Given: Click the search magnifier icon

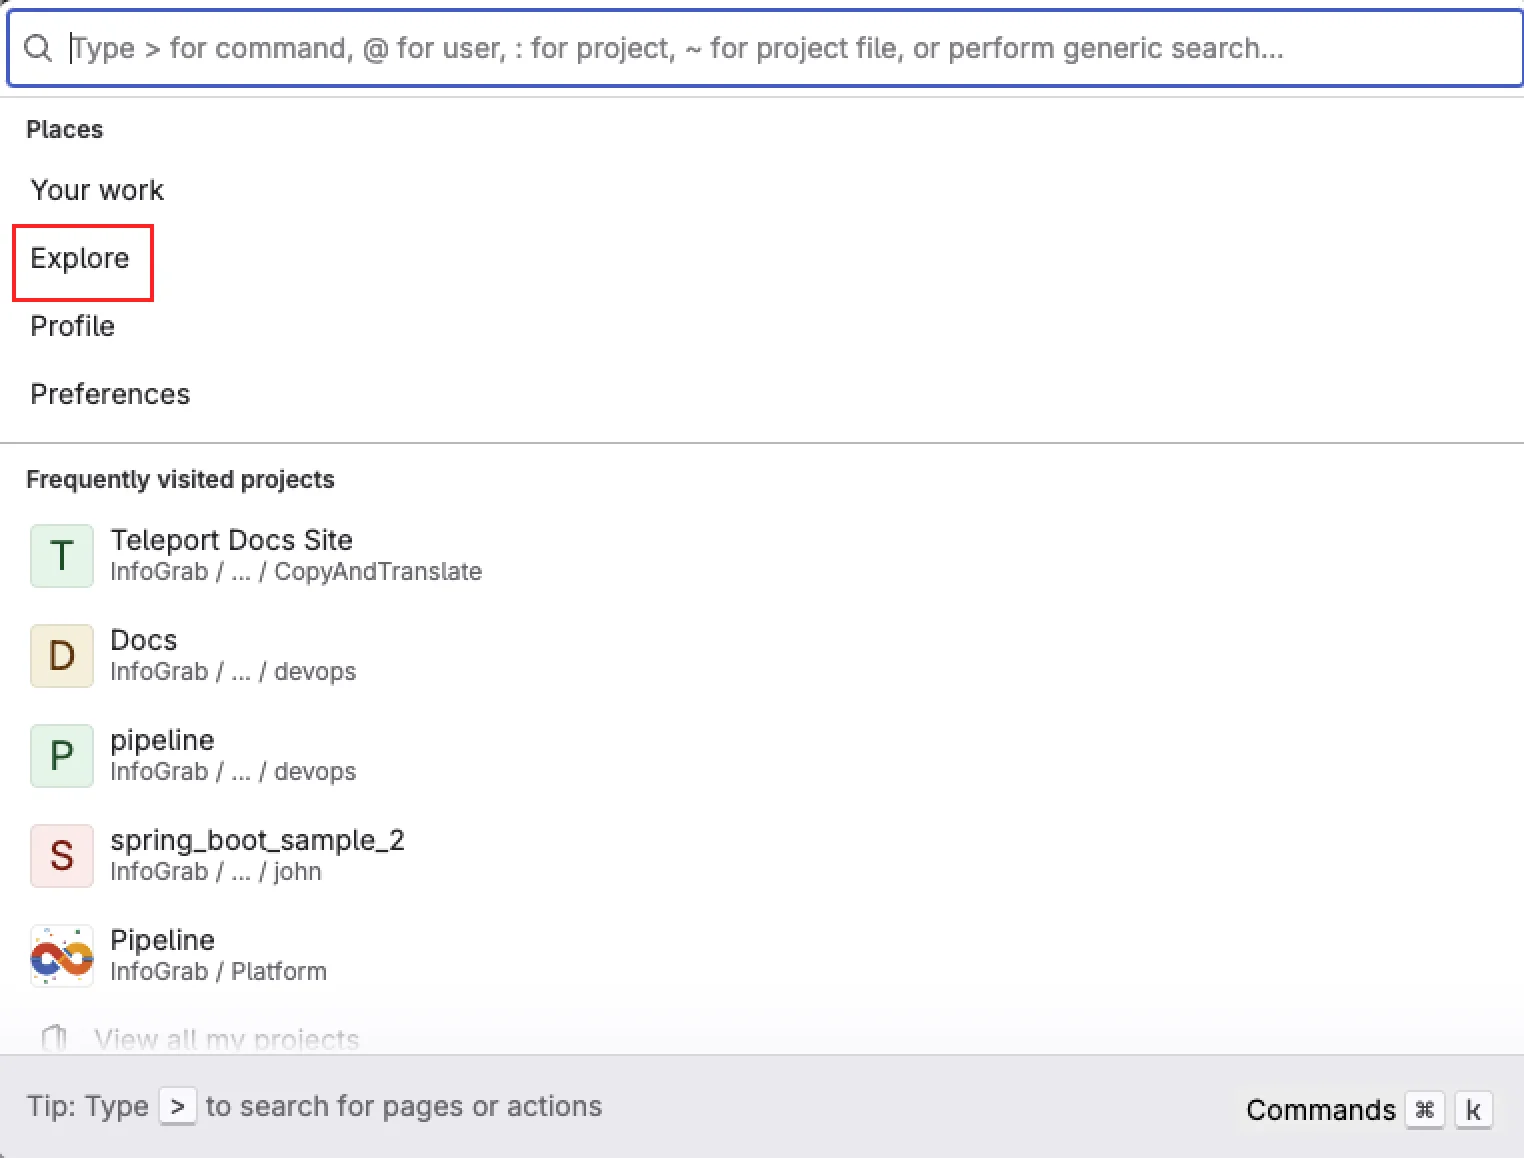Looking at the screenshot, I should (38, 48).
